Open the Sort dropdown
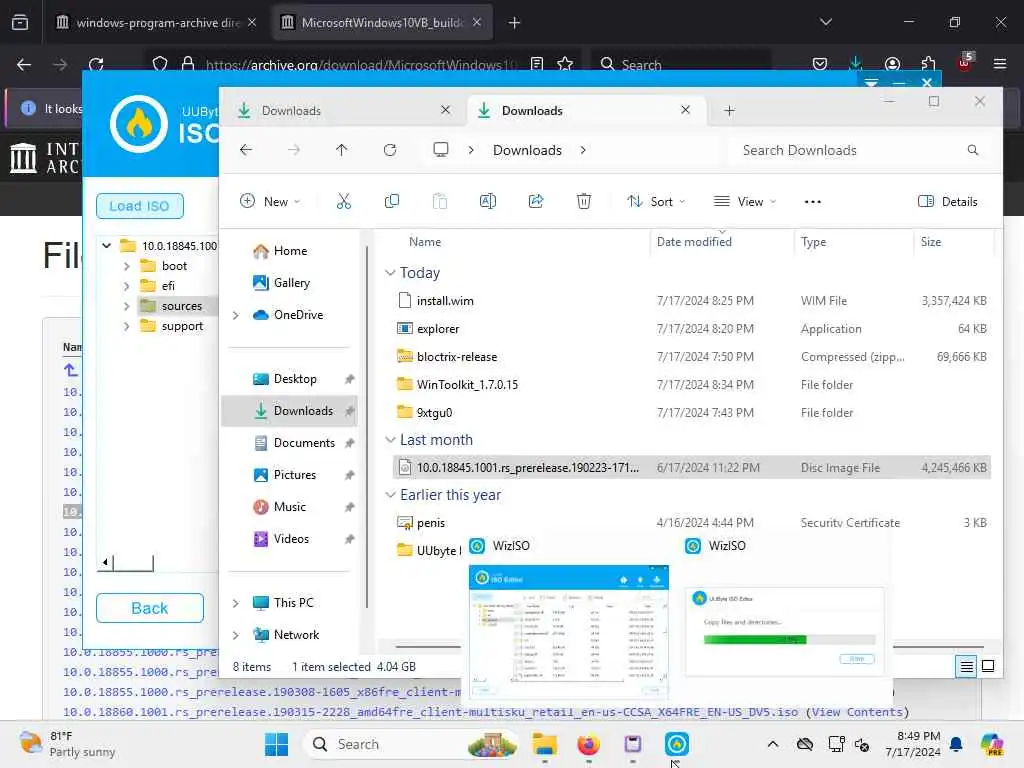The width and height of the screenshot is (1024, 768). [656, 201]
